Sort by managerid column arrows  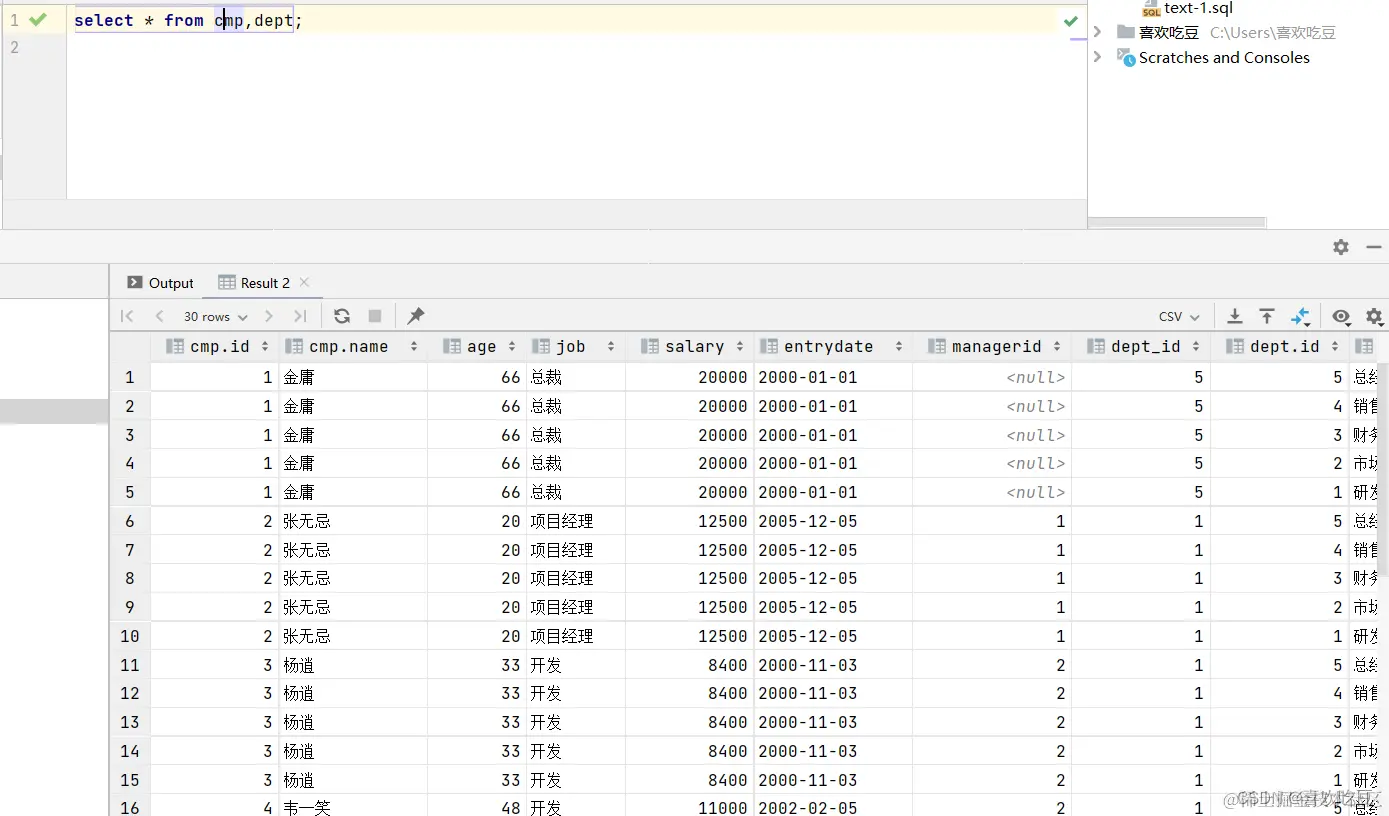(x=1057, y=346)
